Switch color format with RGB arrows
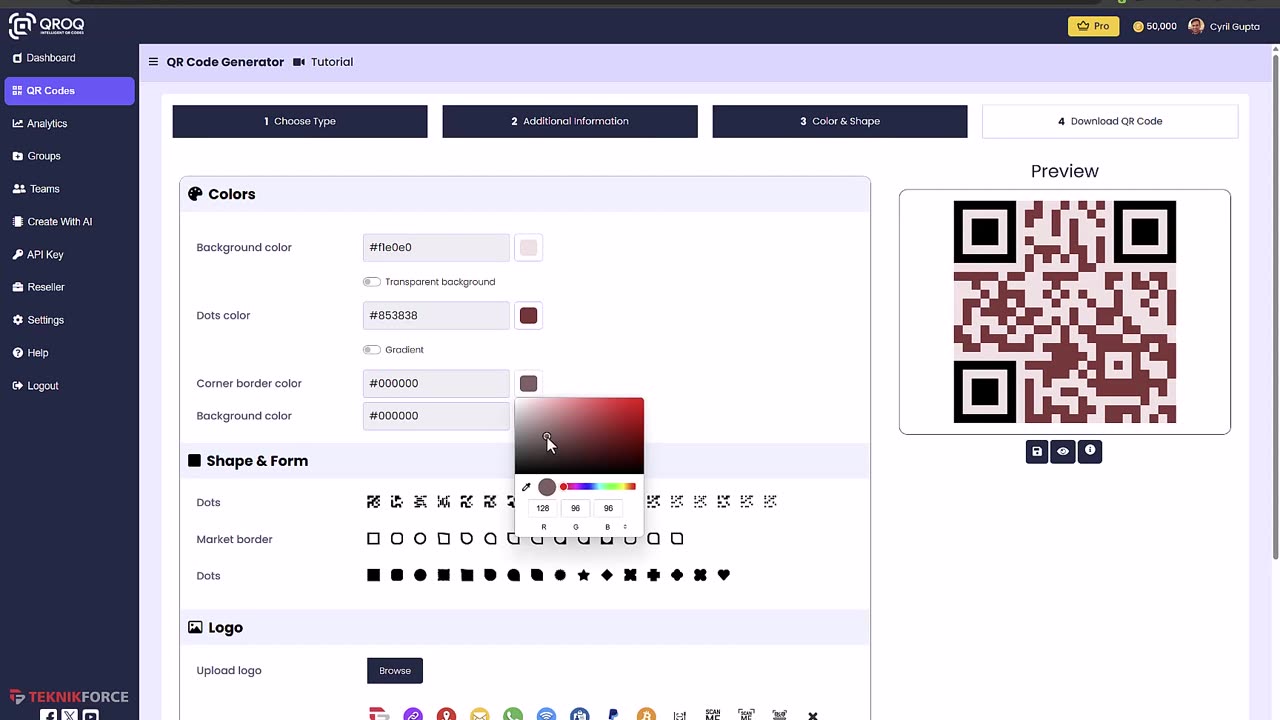This screenshot has width=1280, height=720. coord(625,527)
